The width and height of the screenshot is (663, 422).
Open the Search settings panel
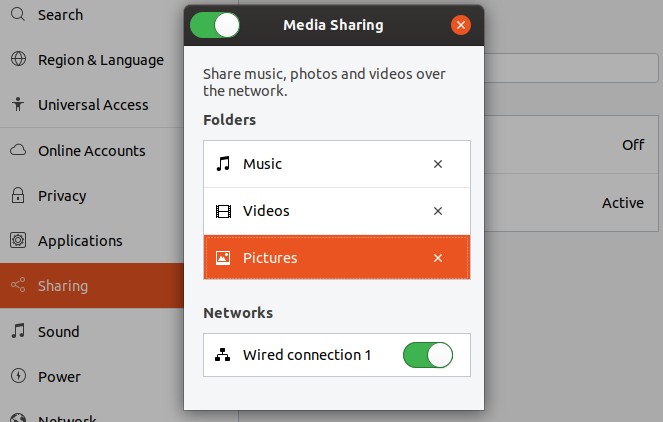point(60,15)
